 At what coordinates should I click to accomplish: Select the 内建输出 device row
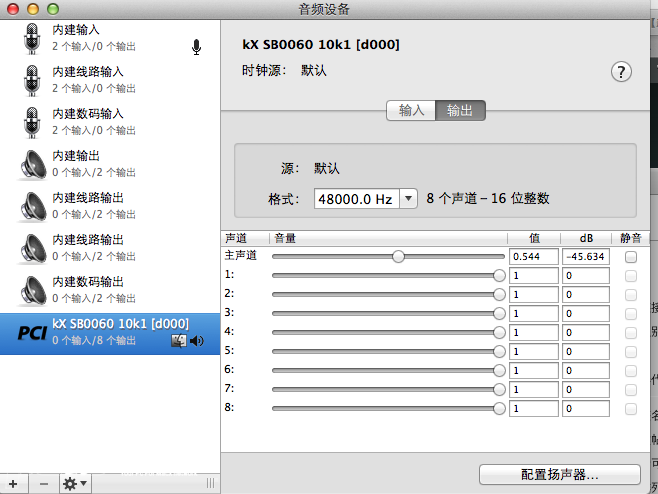click(110, 165)
